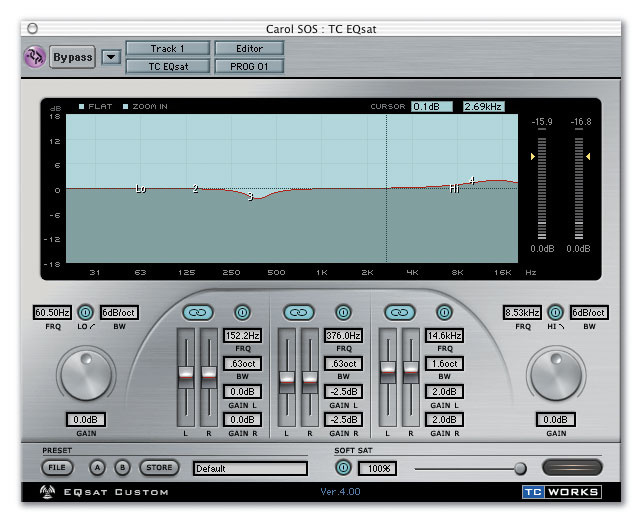Image resolution: width=643 pixels, height=525 pixels.
Task: Open the Track 1 selector
Action: [x=167, y=48]
